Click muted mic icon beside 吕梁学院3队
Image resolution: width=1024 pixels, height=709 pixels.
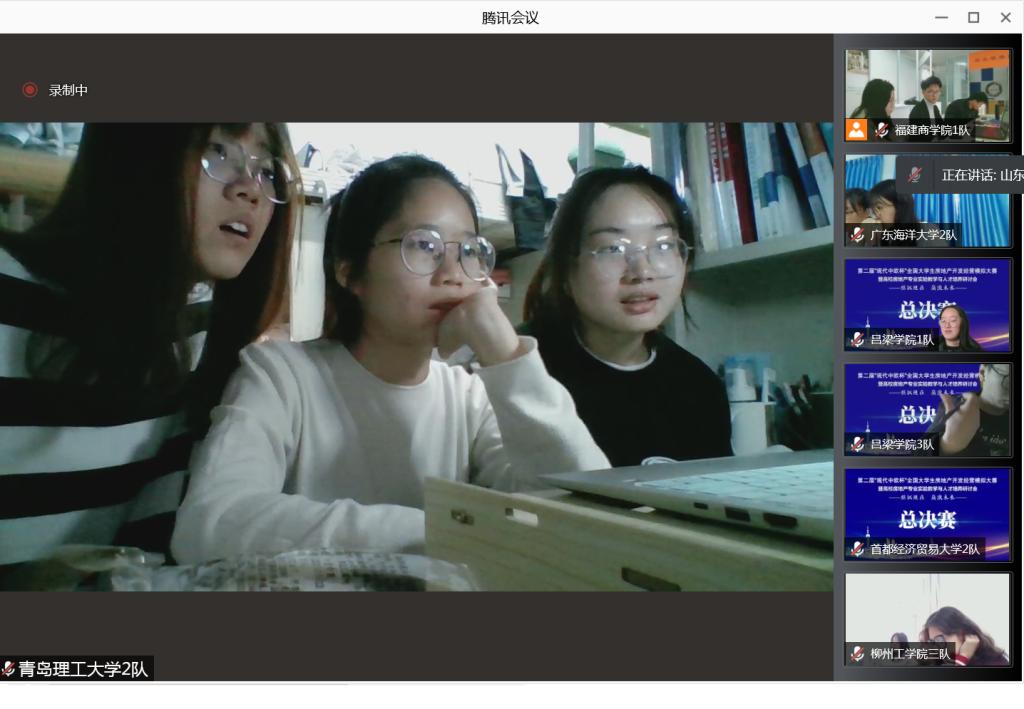coord(857,444)
